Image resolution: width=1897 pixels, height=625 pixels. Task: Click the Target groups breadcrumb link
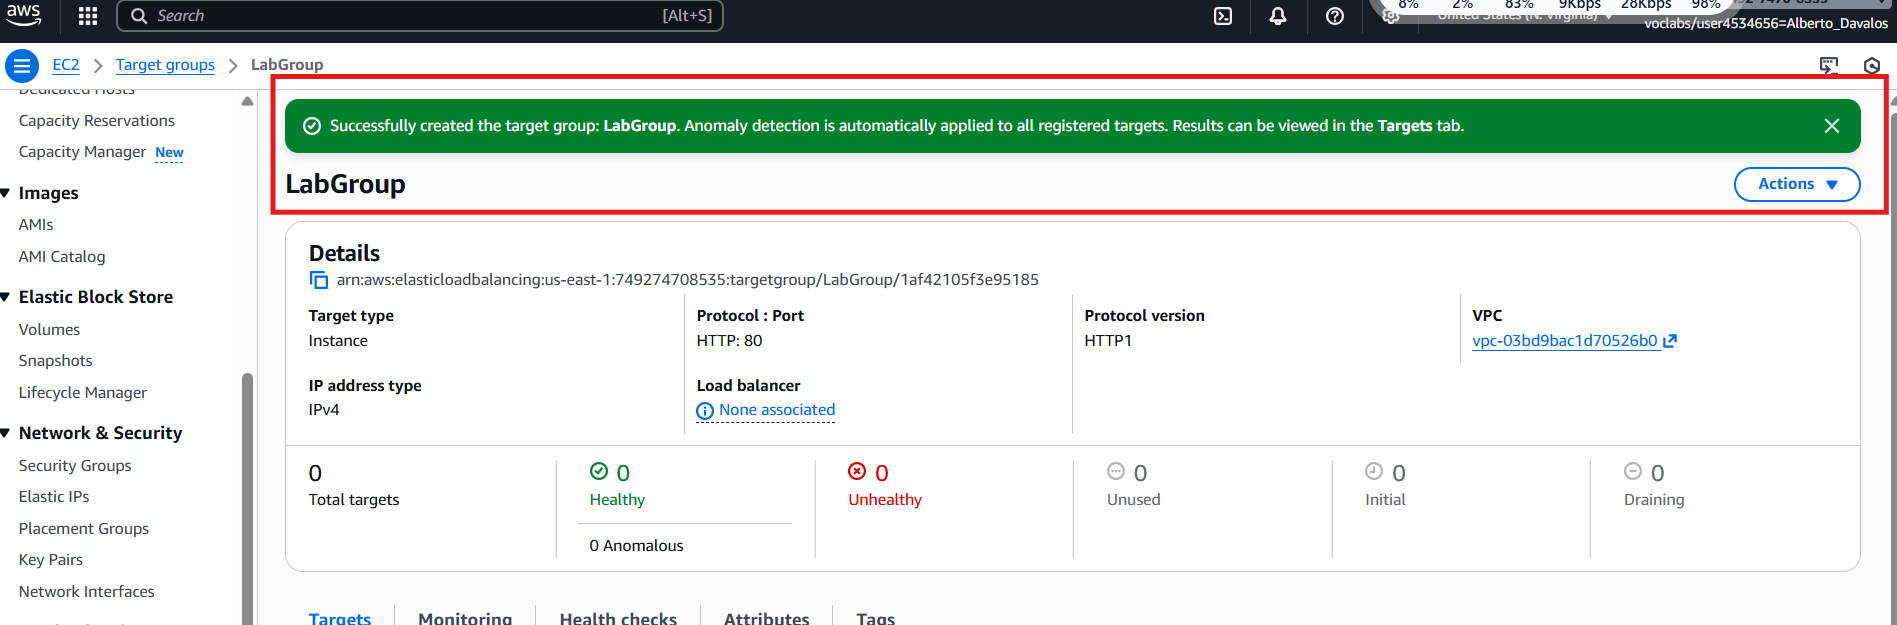click(165, 65)
